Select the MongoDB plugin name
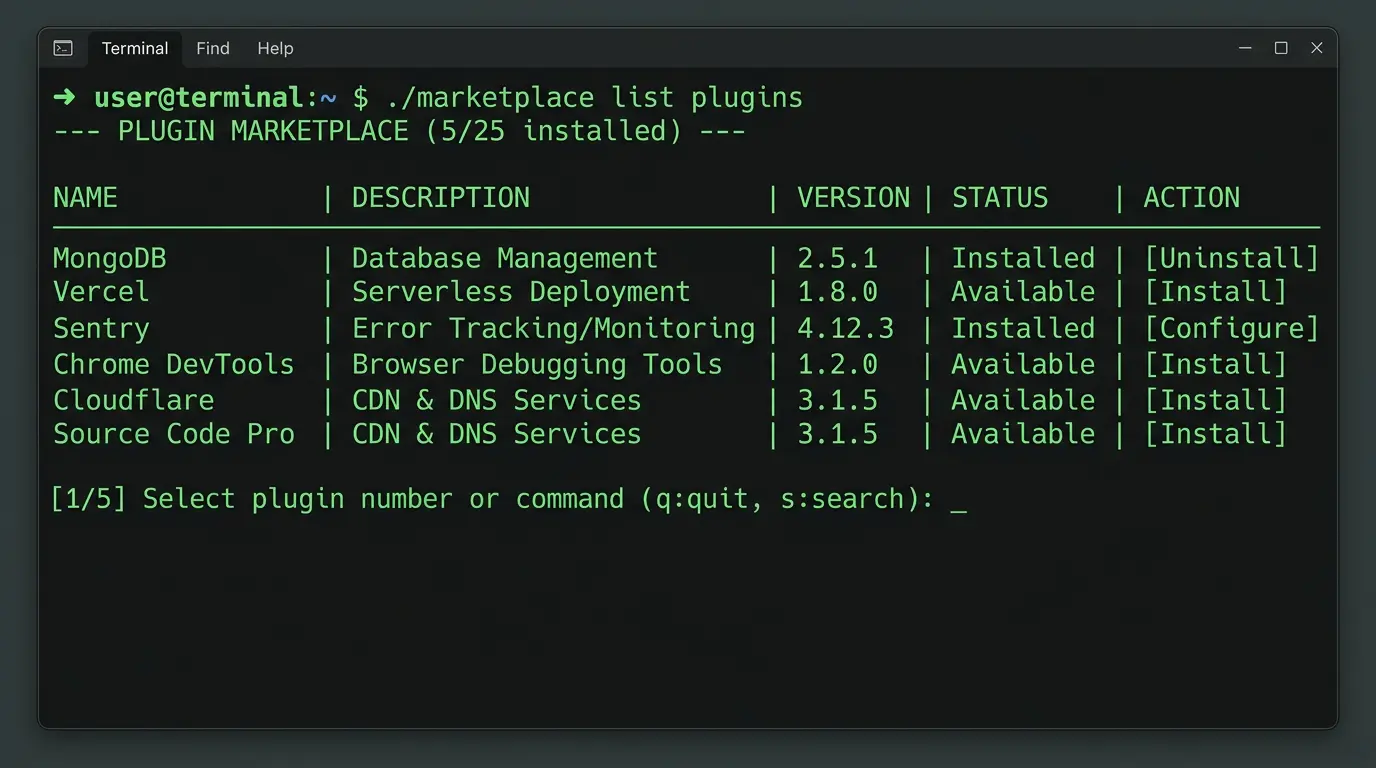 (110, 258)
